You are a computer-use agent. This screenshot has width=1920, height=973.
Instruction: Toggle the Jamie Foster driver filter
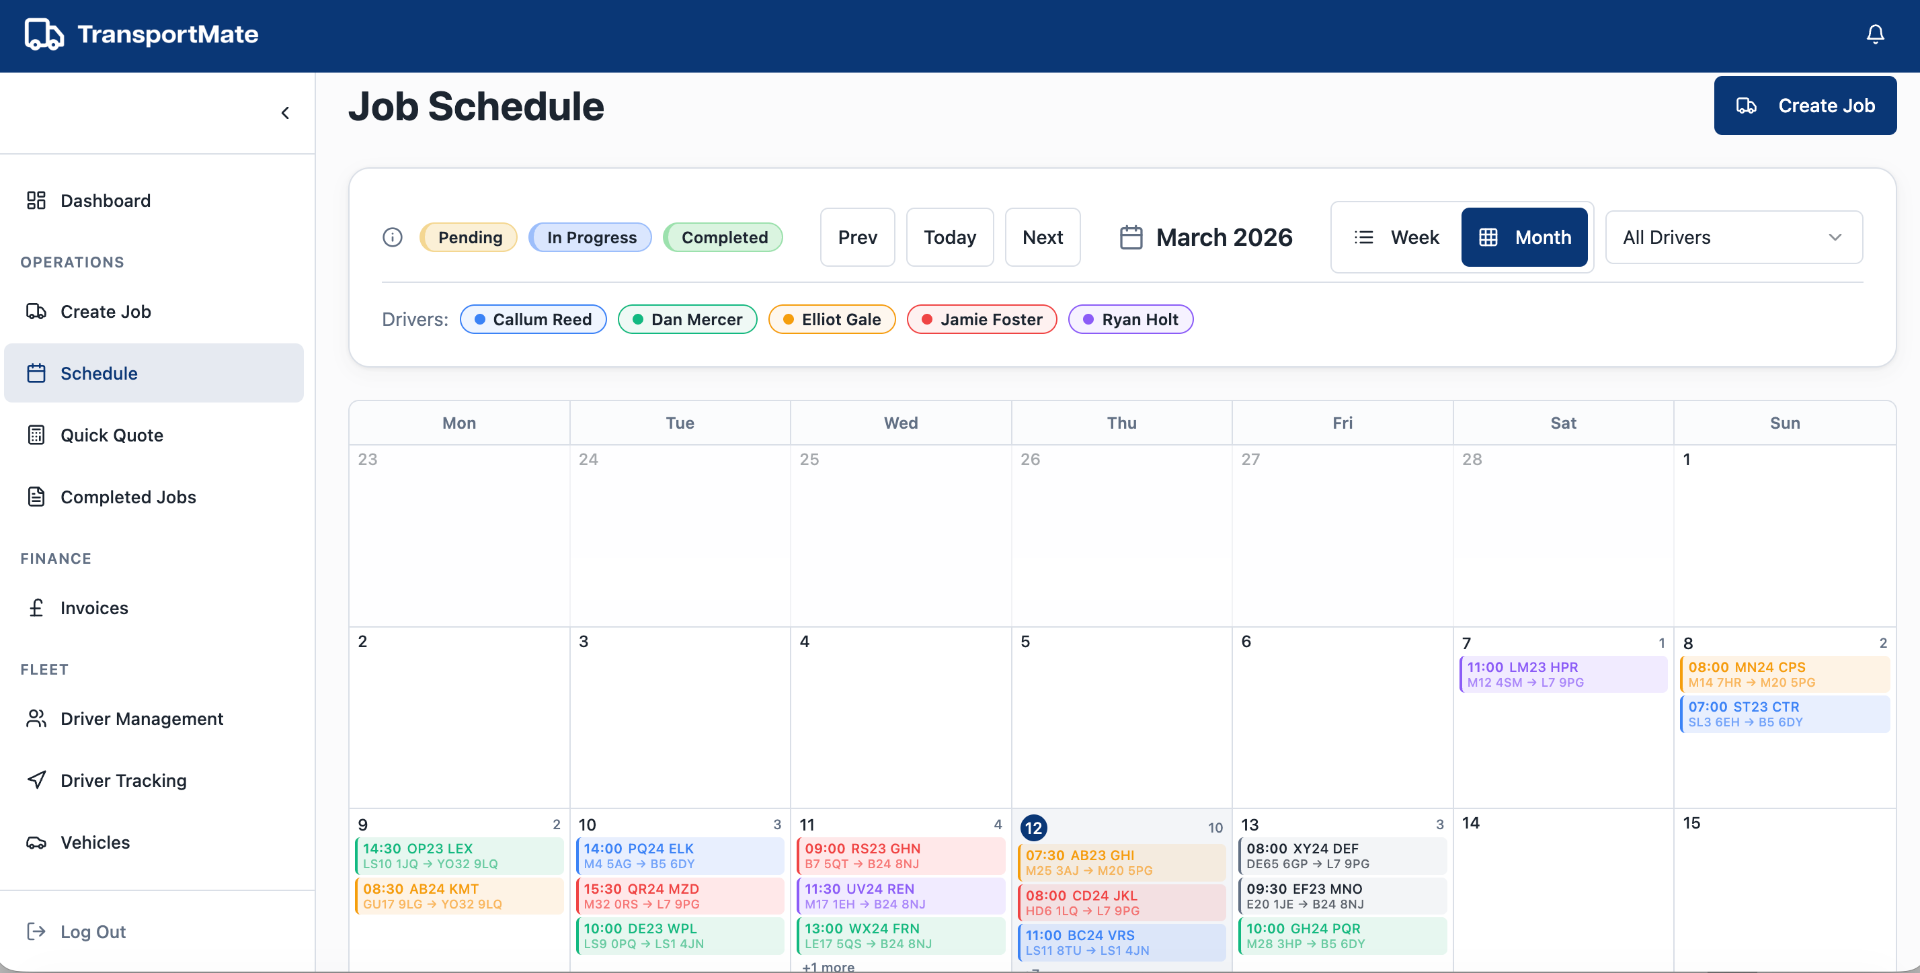[982, 319]
